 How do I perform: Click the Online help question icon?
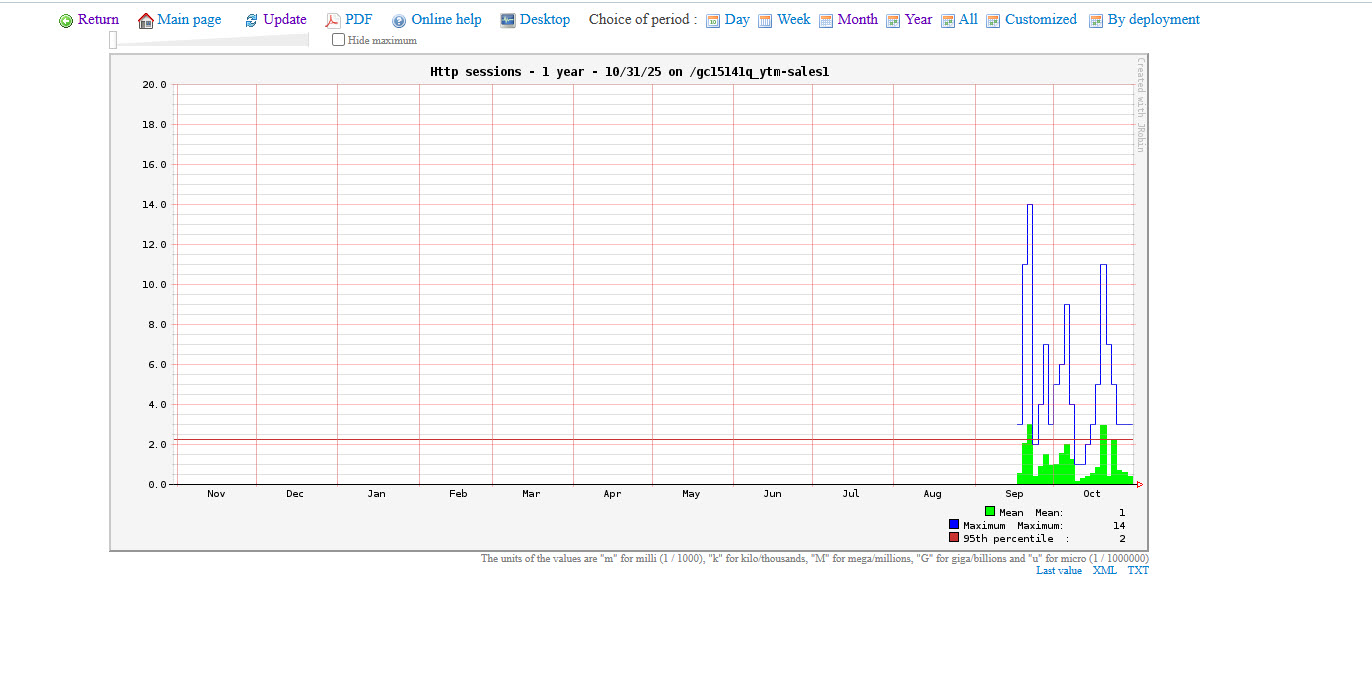399,21
